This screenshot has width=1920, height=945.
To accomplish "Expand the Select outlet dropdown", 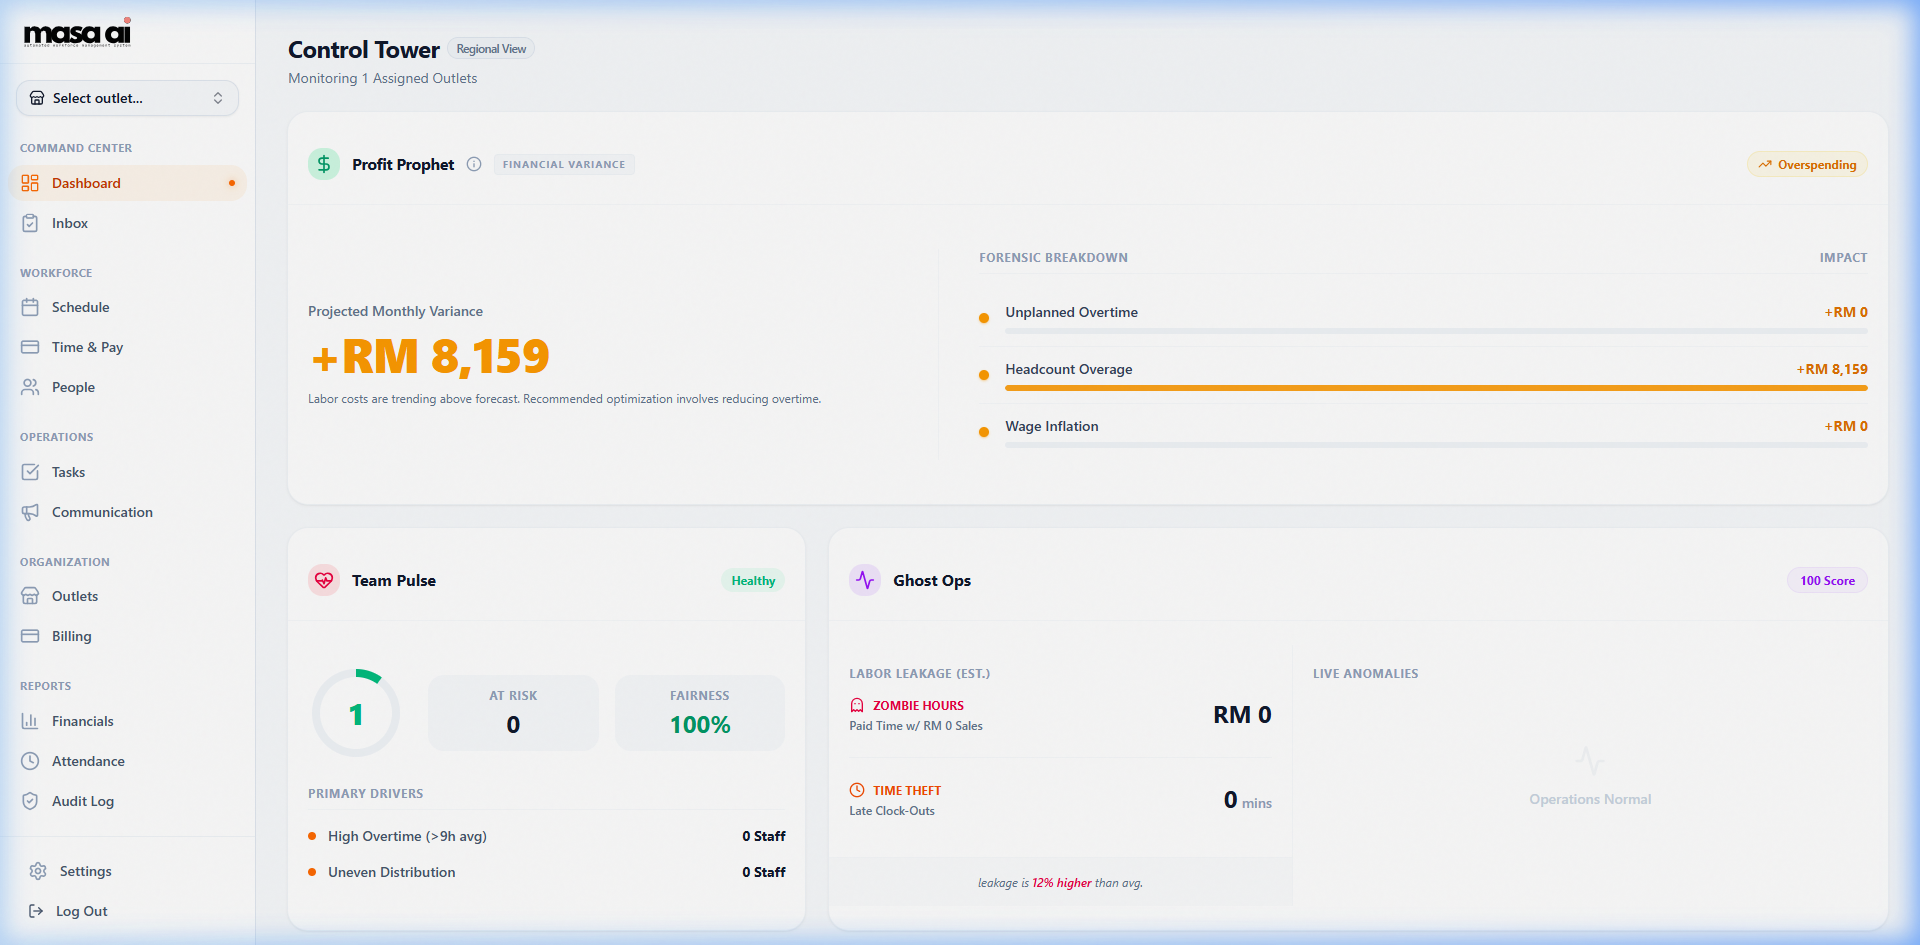I will (x=127, y=98).
